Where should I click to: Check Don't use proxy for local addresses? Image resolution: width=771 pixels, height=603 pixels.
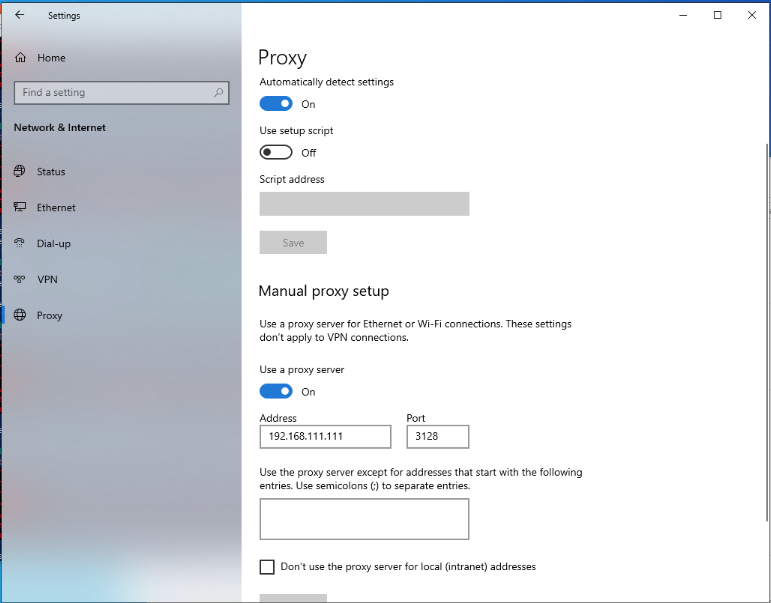tap(267, 567)
